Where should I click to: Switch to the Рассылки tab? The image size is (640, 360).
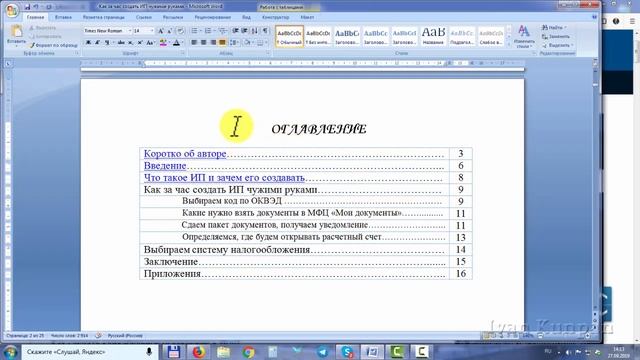click(173, 17)
